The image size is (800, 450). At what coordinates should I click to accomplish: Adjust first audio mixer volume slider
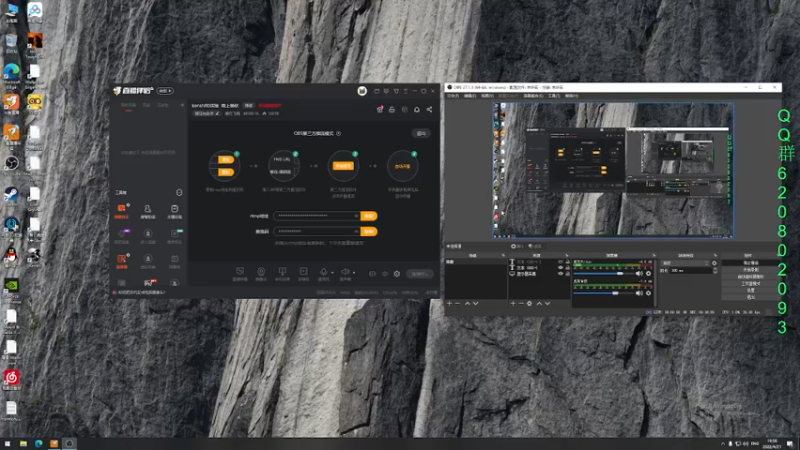(x=605, y=273)
